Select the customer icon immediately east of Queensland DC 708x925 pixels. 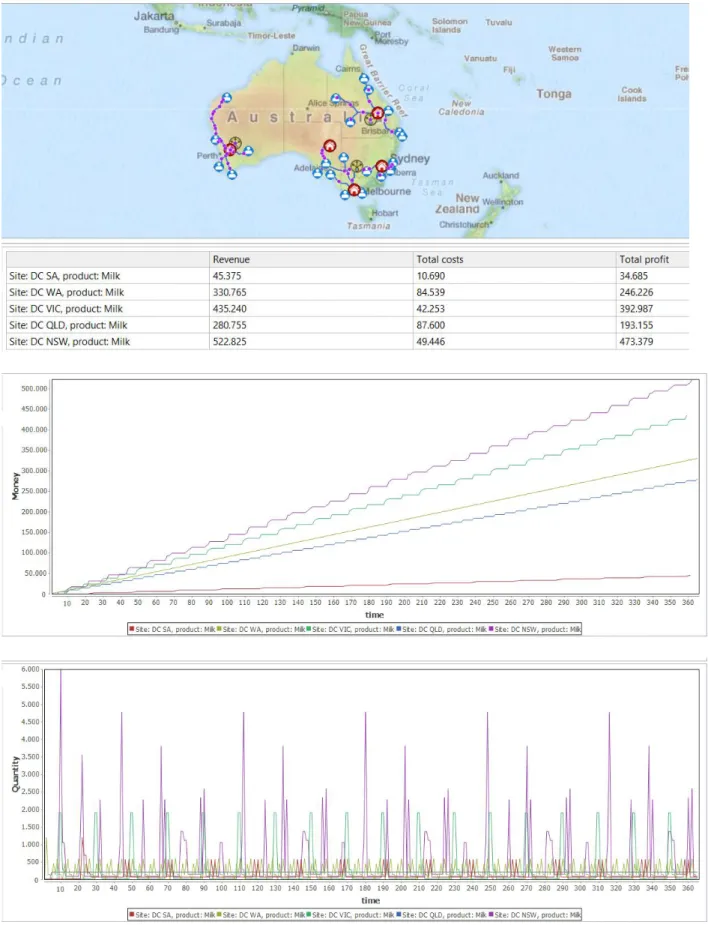point(389,110)
